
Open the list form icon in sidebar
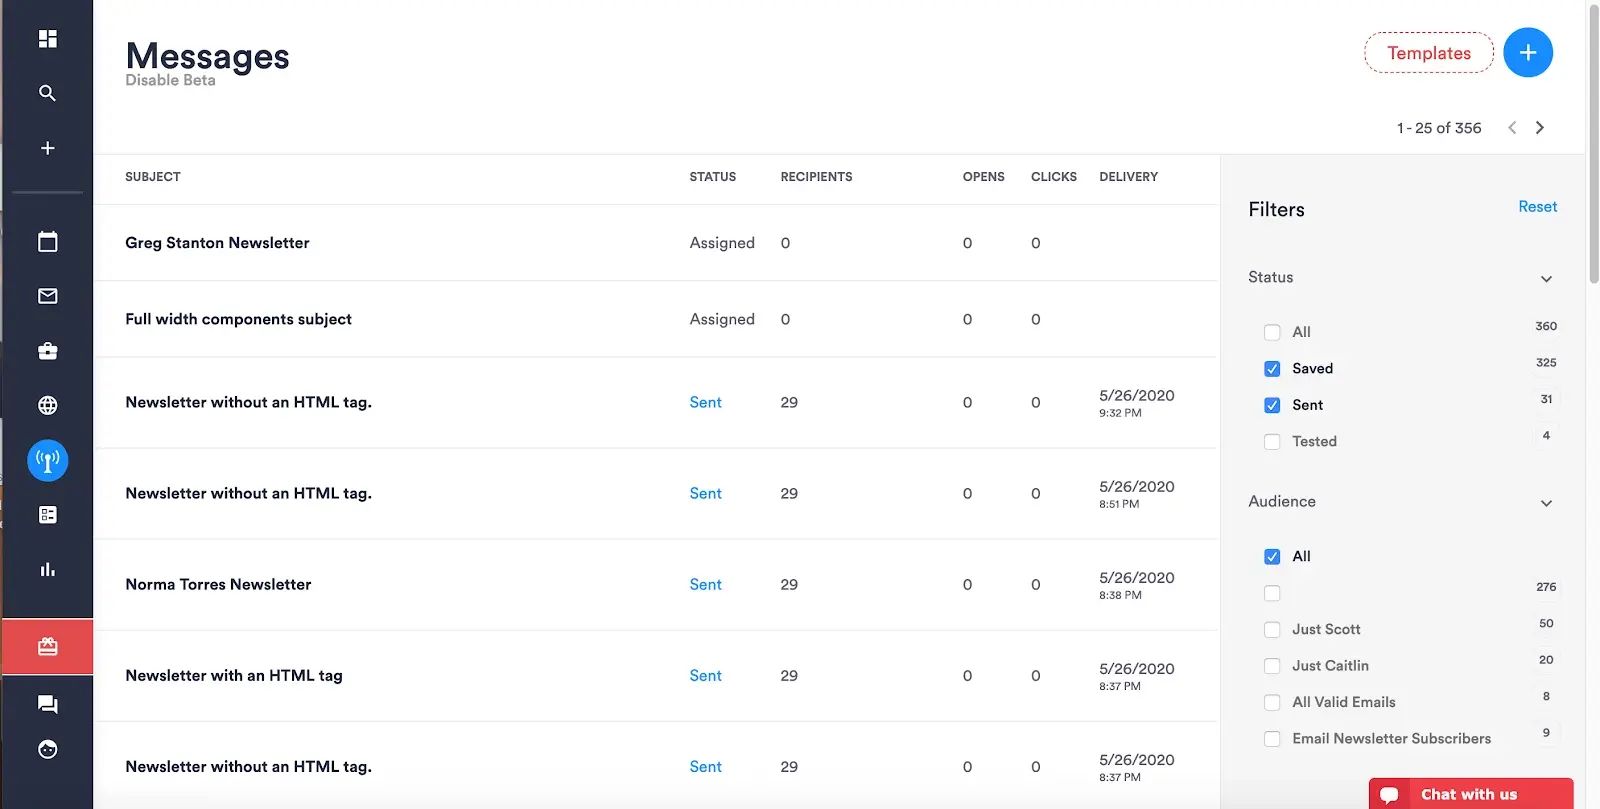pos(47,515)
